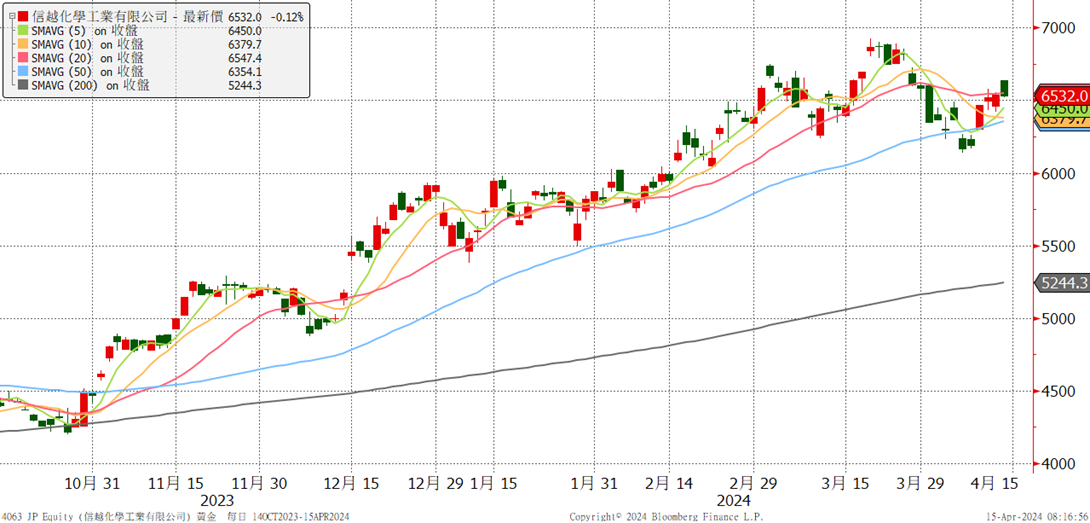
Task: Select SMAVG (5) on 收盤 legend row
Action: (84, 30)
